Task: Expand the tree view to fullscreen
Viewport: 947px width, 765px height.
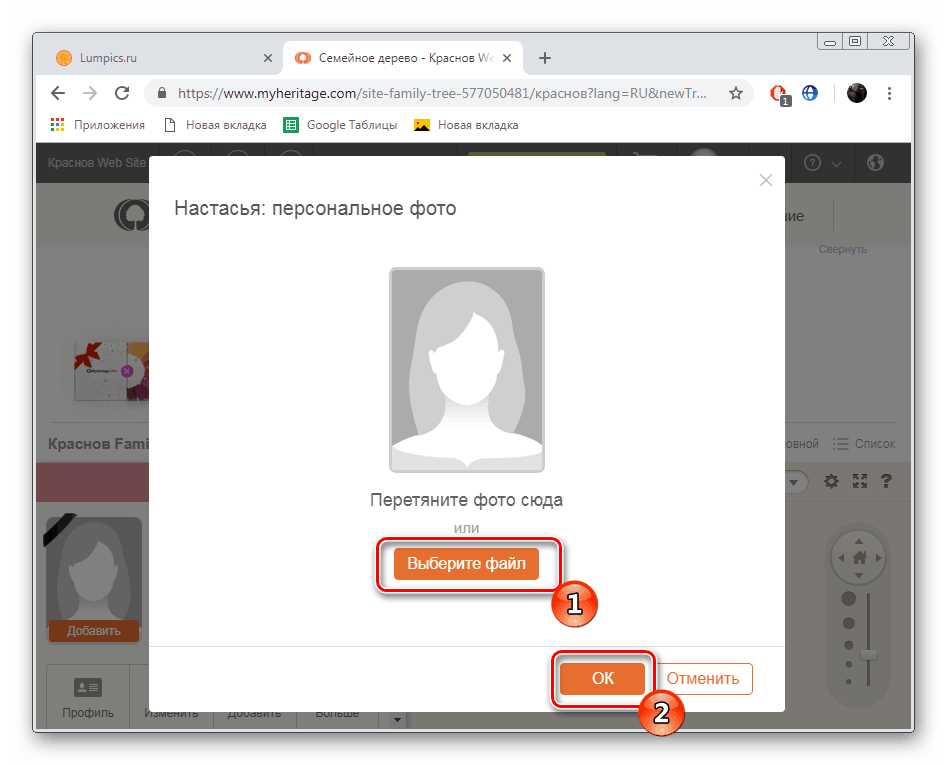Action: tap(861, 481)
